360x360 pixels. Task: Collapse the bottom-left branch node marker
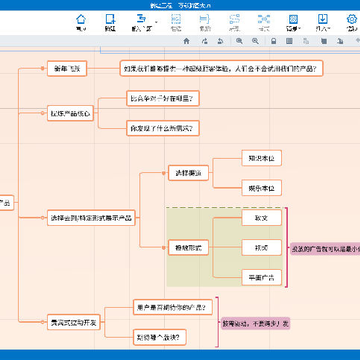click(42, 322)
